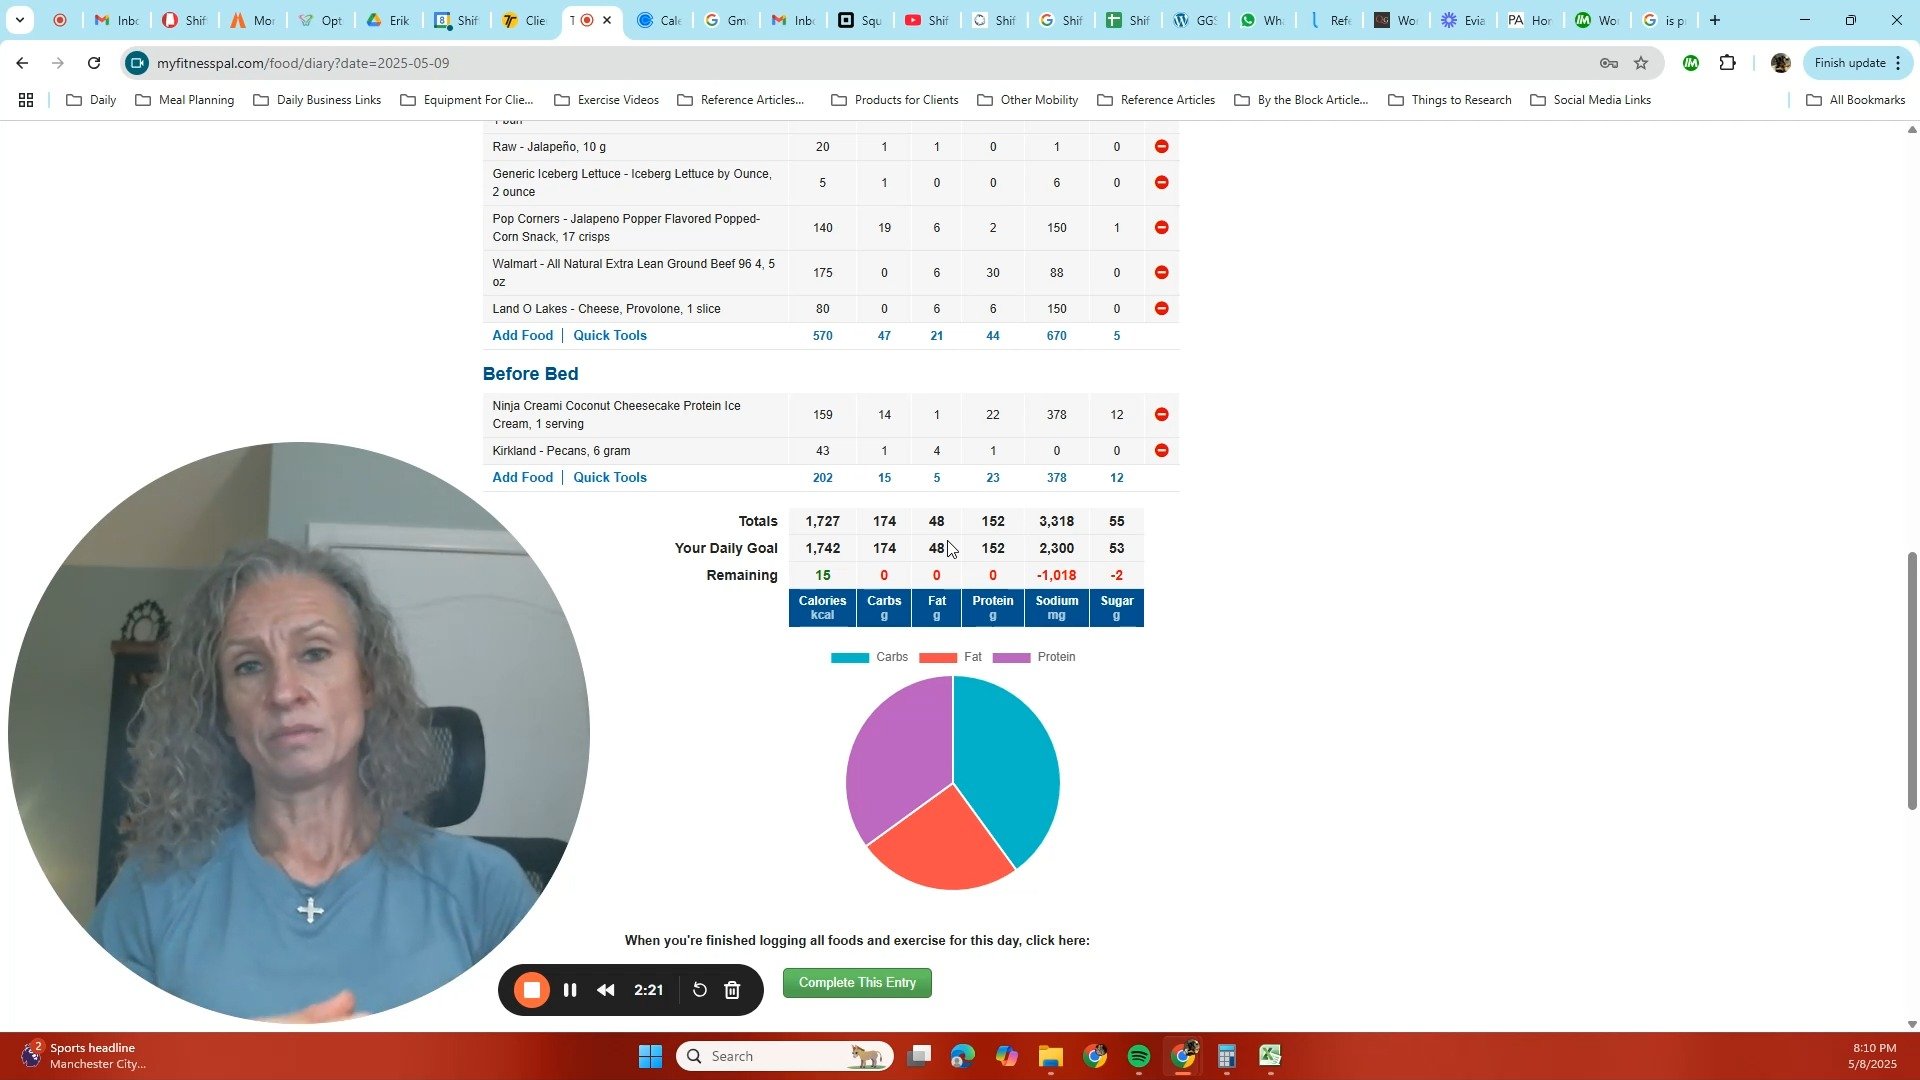Open Exercise Videos bookmark folder
The width and height of the screenshot is (1920, 1080).
click(x=606, y=100)
